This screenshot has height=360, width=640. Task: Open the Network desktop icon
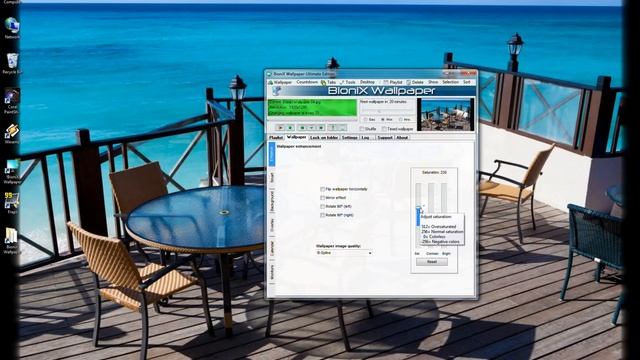[x=12, y=27]
